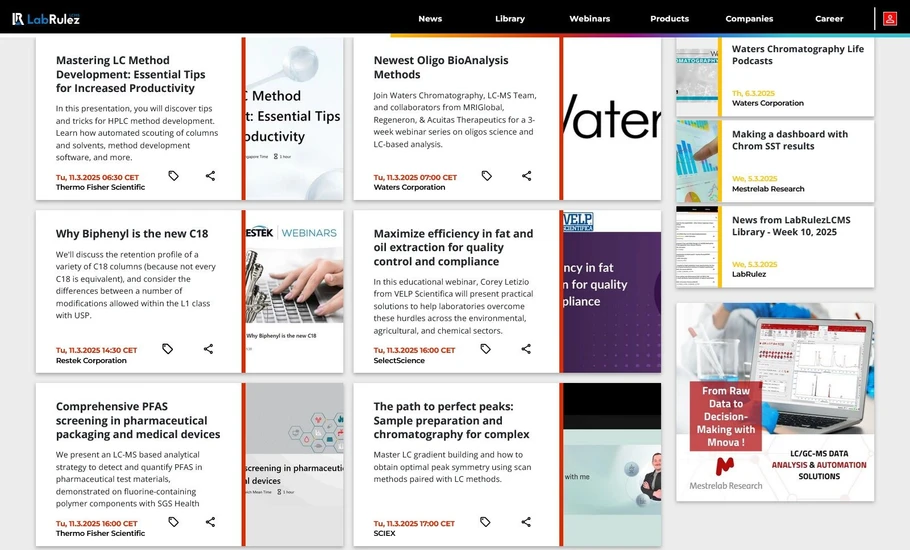Open Waters Chromatography Life Podcasts article
The image size is (910, 550).
tap(798, 55)
